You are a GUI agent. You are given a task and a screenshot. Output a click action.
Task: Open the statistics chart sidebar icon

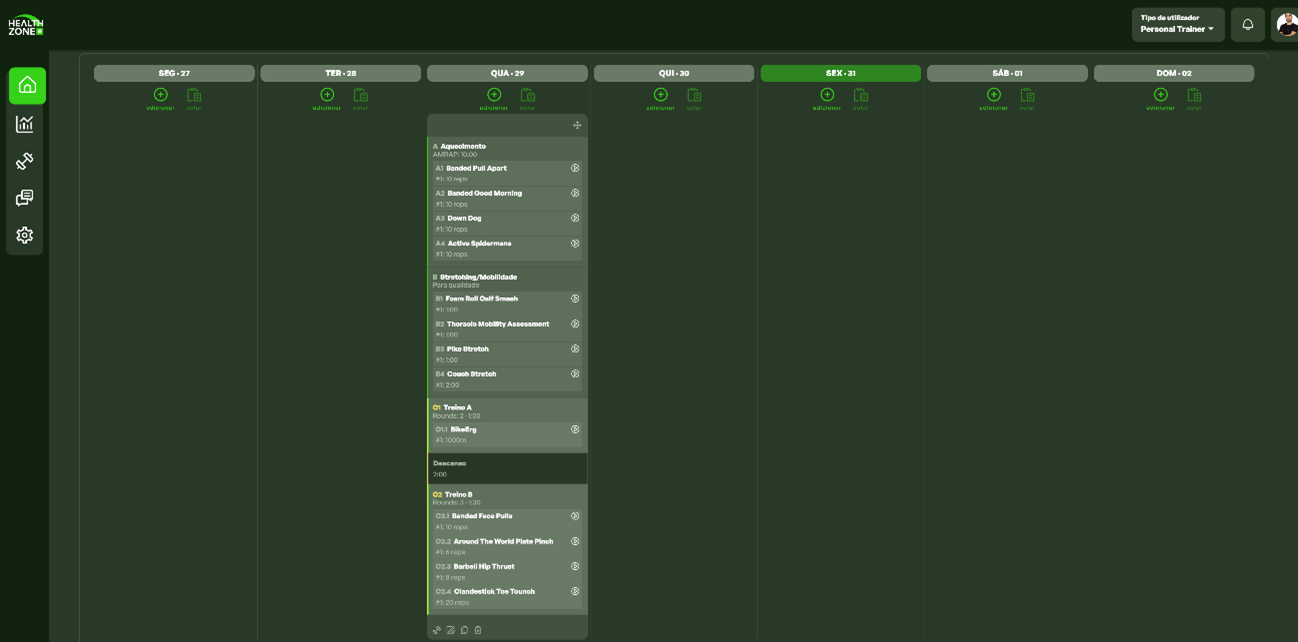tap(25, 124)
